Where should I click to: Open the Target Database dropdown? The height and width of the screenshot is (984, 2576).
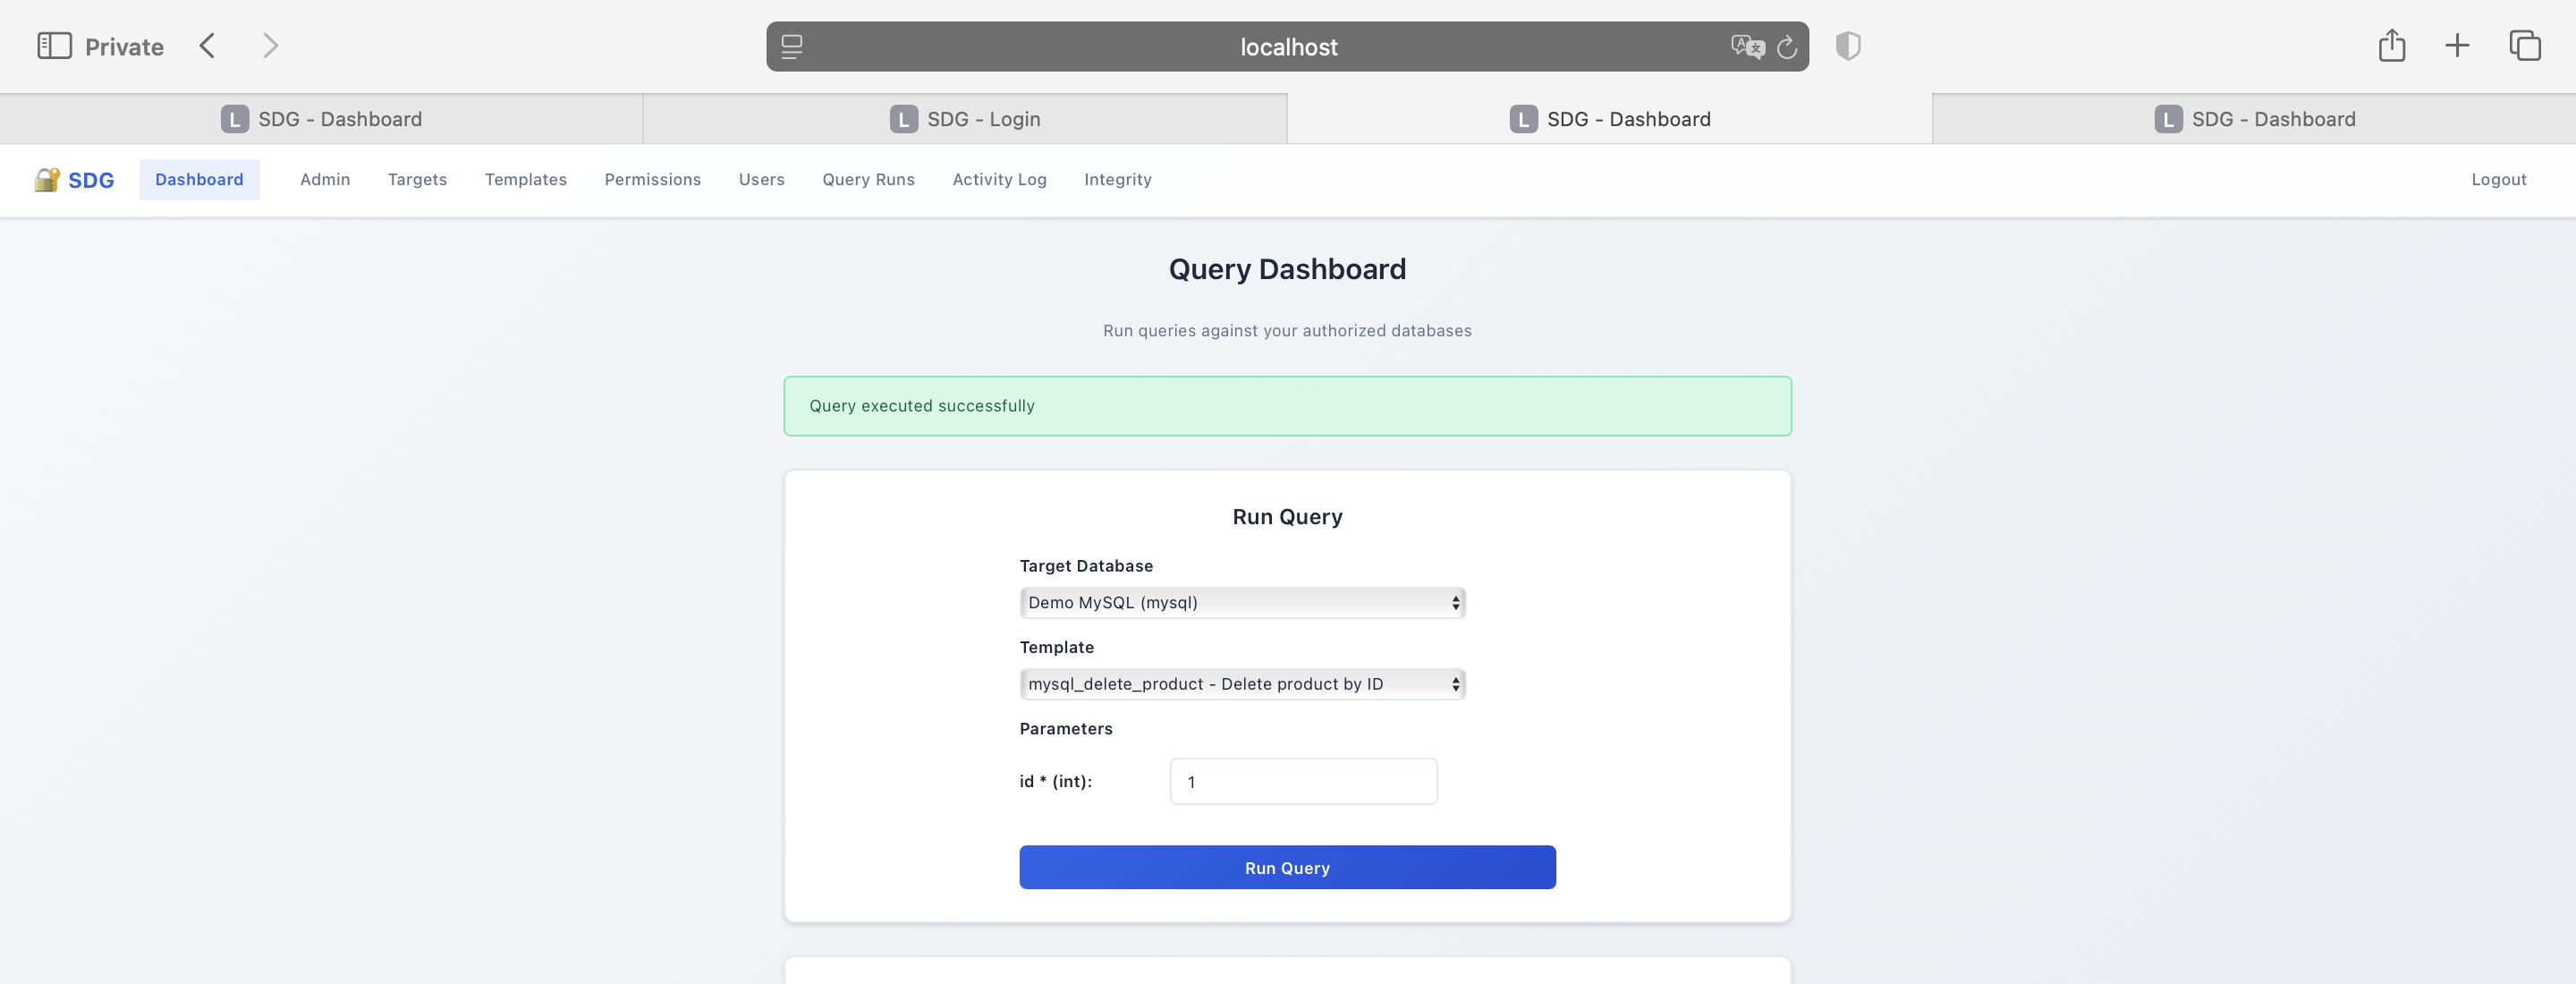(1242, 602)
